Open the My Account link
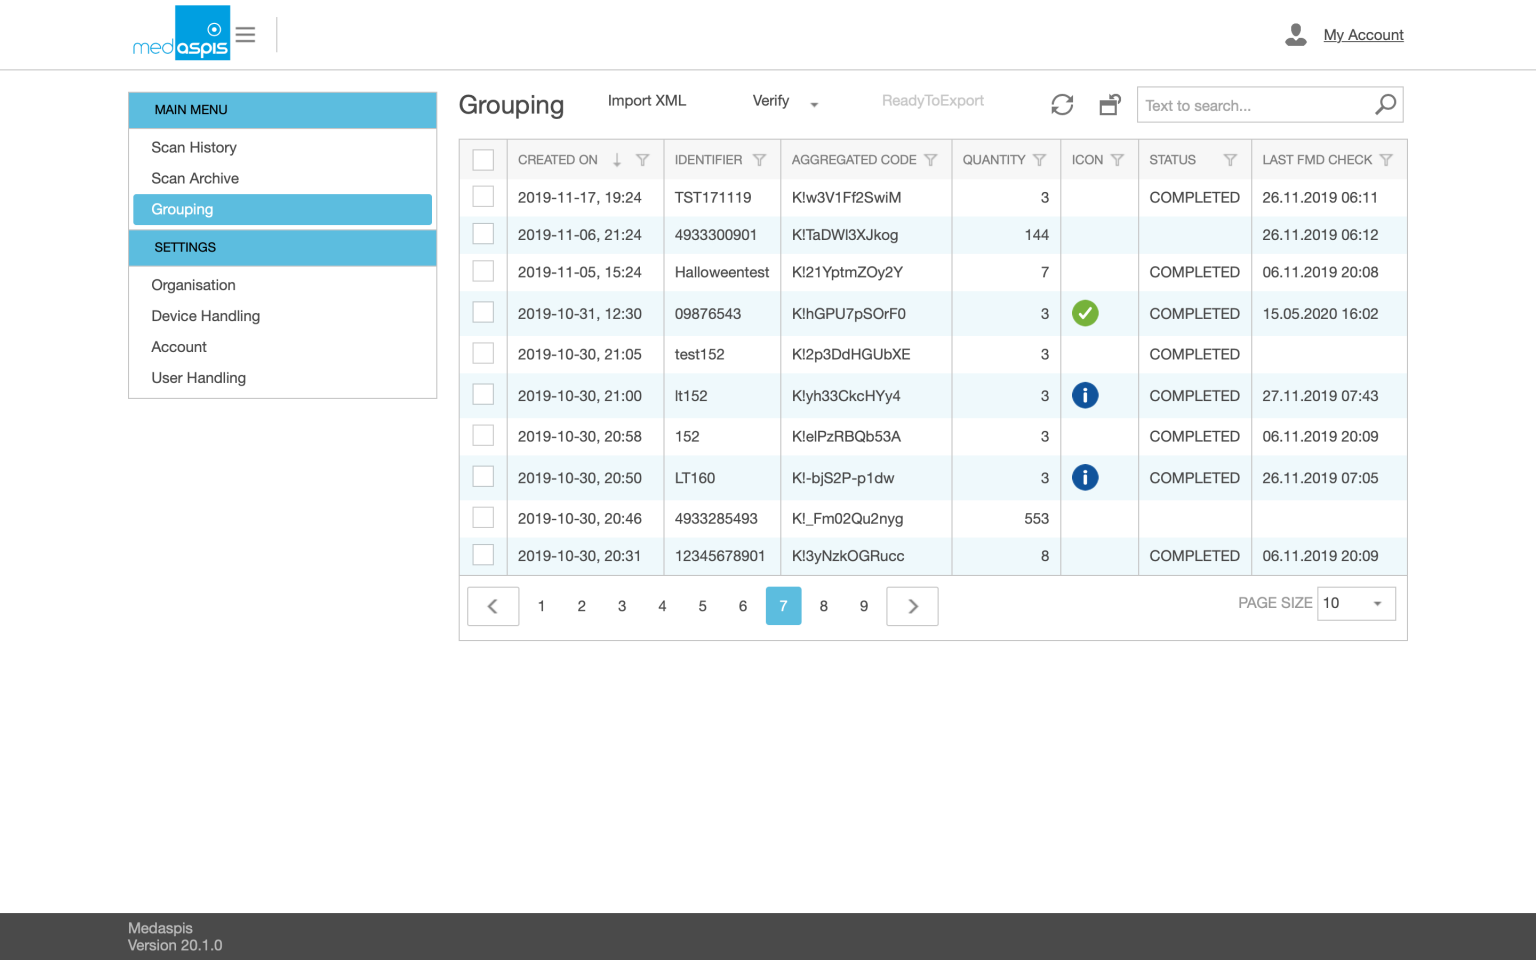Screen dimensions: 1536x960 point(1363,35)
